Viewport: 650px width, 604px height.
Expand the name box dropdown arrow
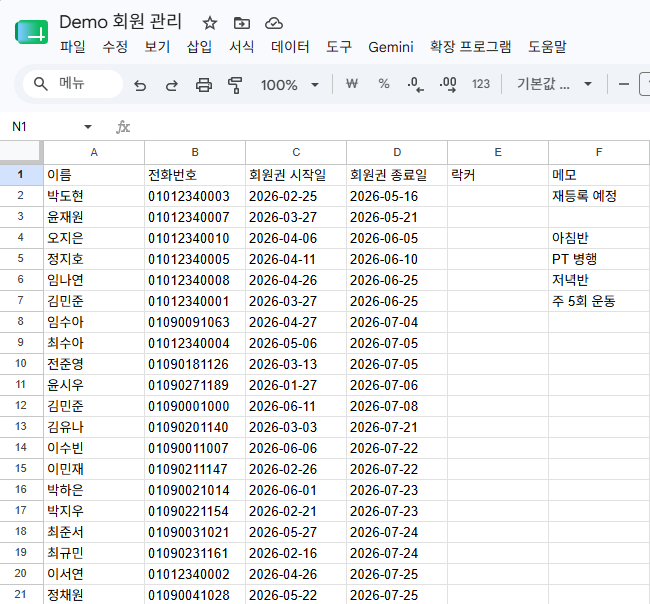[x=87, y=127]
